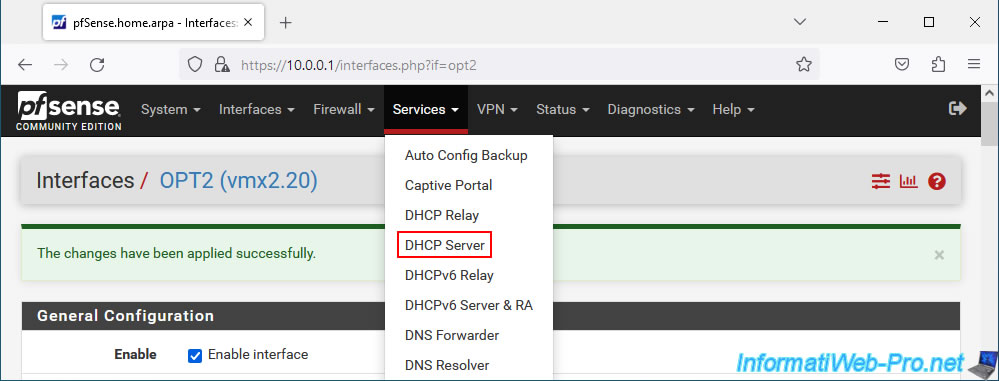
Task: Click the browser Forward arrow
Action: [61, 64]
